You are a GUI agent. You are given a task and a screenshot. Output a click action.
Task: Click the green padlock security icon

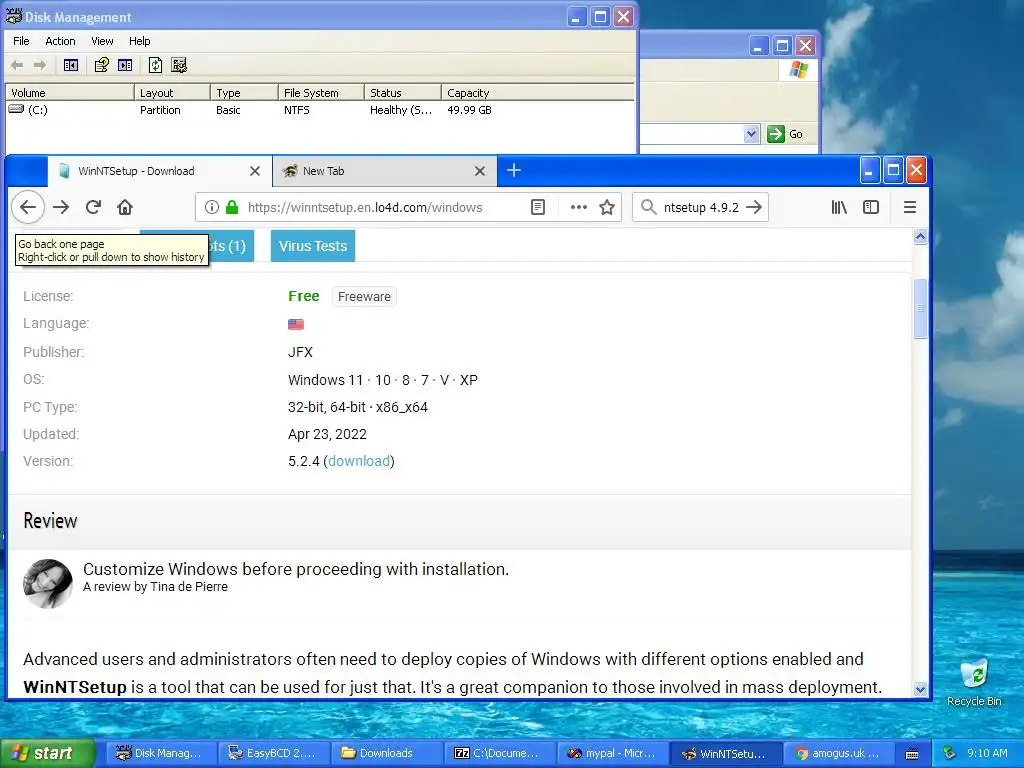[x=232, y=208]
